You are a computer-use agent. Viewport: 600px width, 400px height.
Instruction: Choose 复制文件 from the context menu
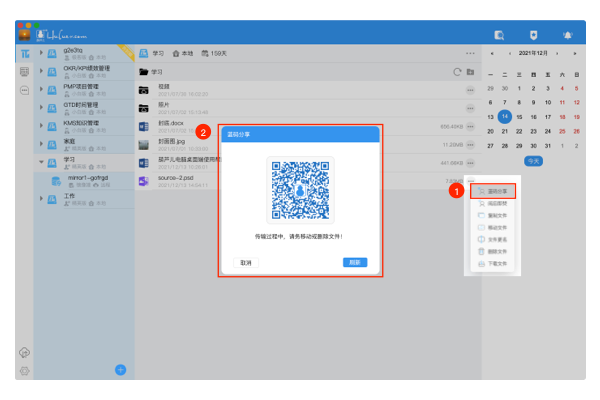[x=493, y=216]
